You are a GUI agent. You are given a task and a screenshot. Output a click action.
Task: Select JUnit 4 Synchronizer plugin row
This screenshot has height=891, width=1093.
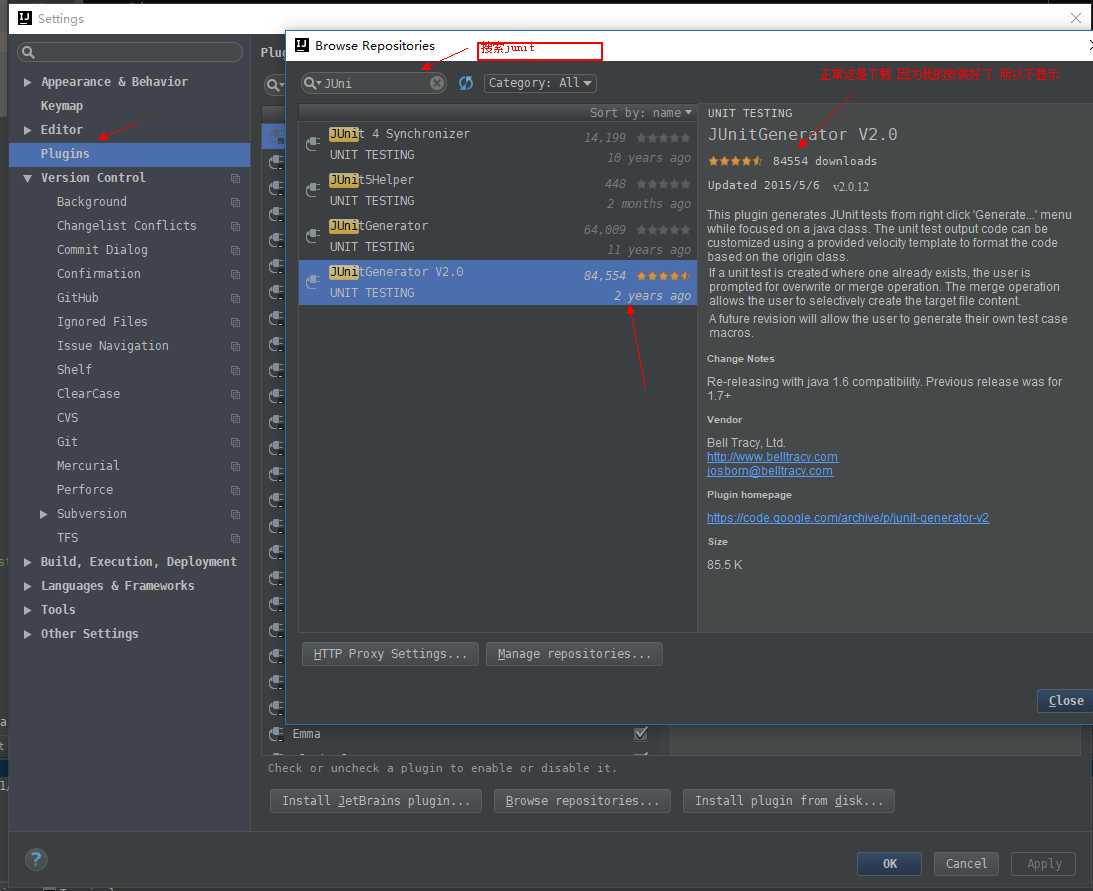[x=498, y=144]
